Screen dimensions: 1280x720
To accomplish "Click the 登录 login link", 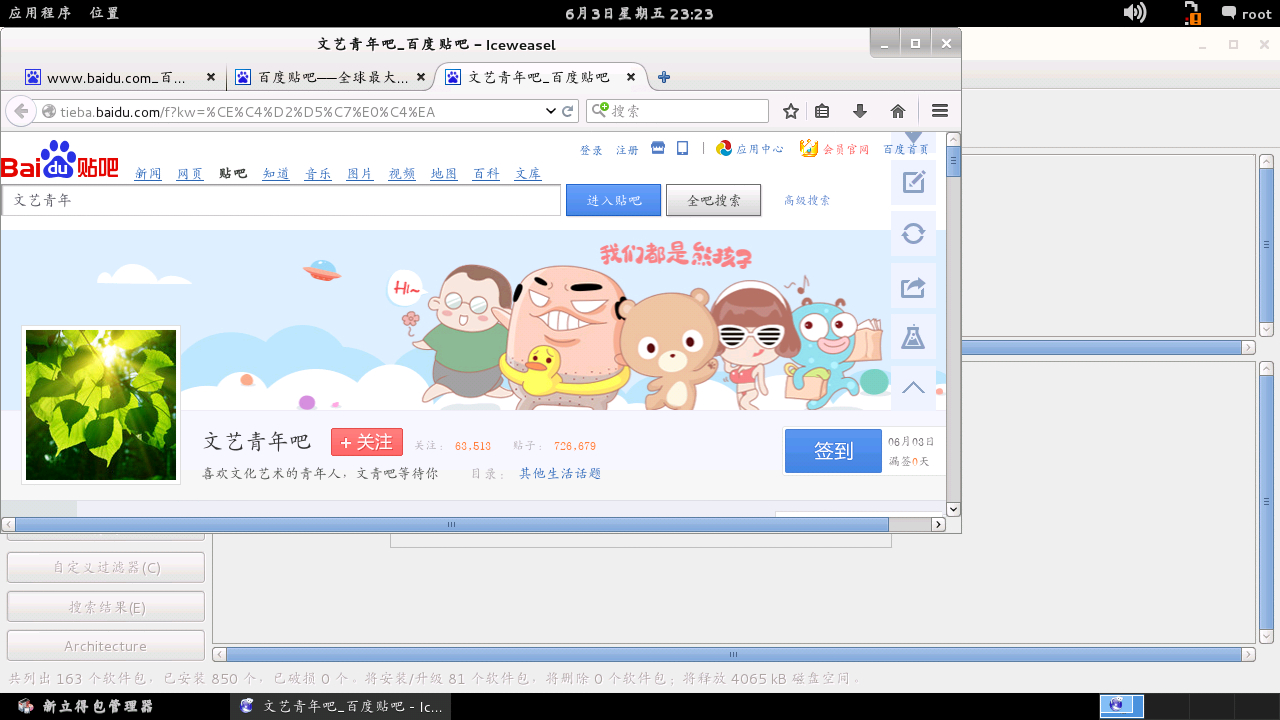I will (x=591, y=150).
